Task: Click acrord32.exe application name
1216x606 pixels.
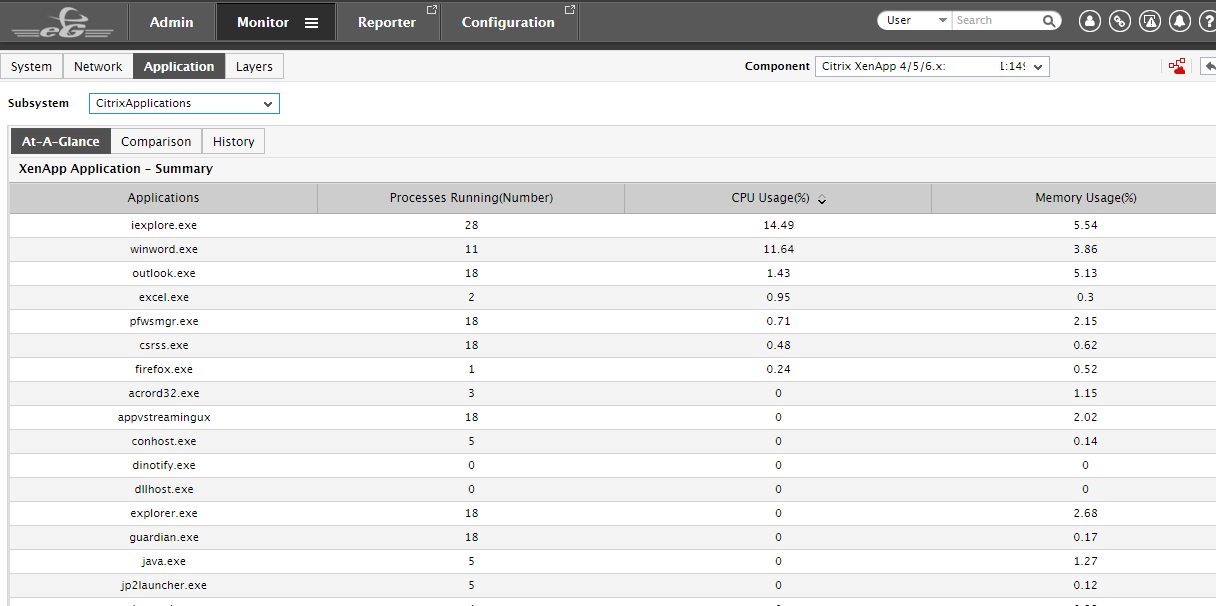Action: pyautogui.click(x=164, y=393)
